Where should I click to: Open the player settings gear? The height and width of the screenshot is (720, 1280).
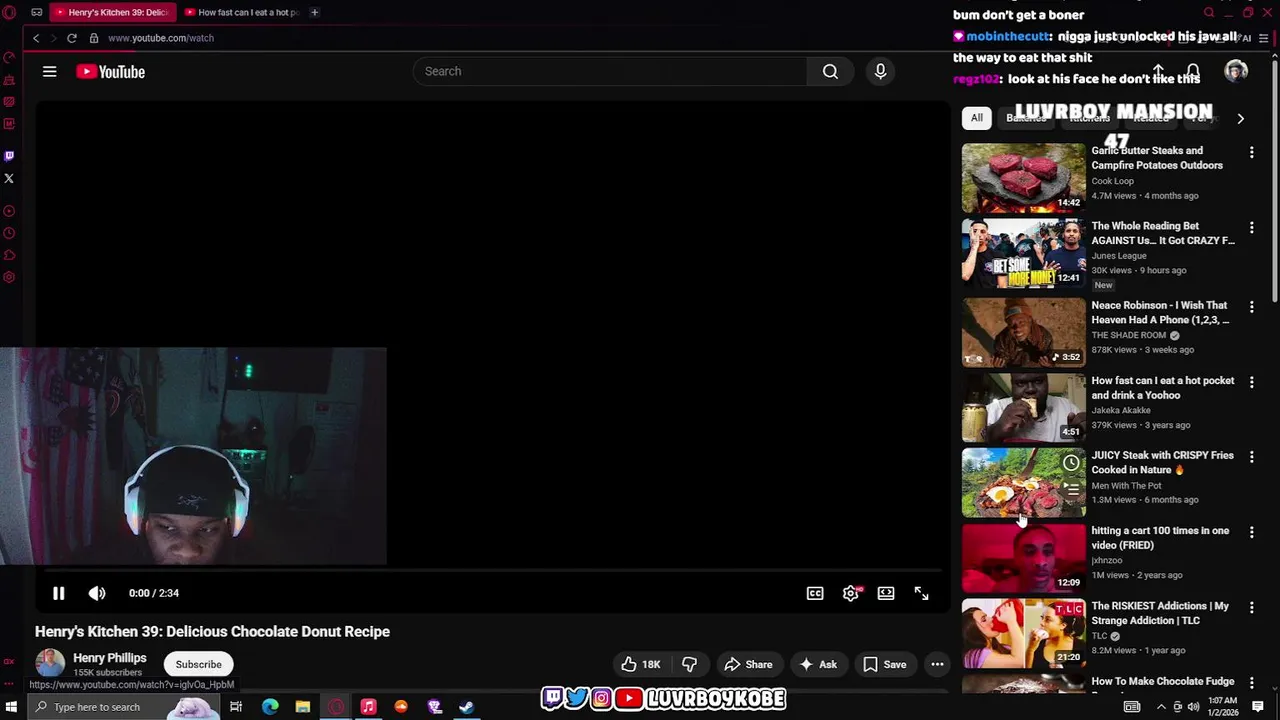point(851,593)
